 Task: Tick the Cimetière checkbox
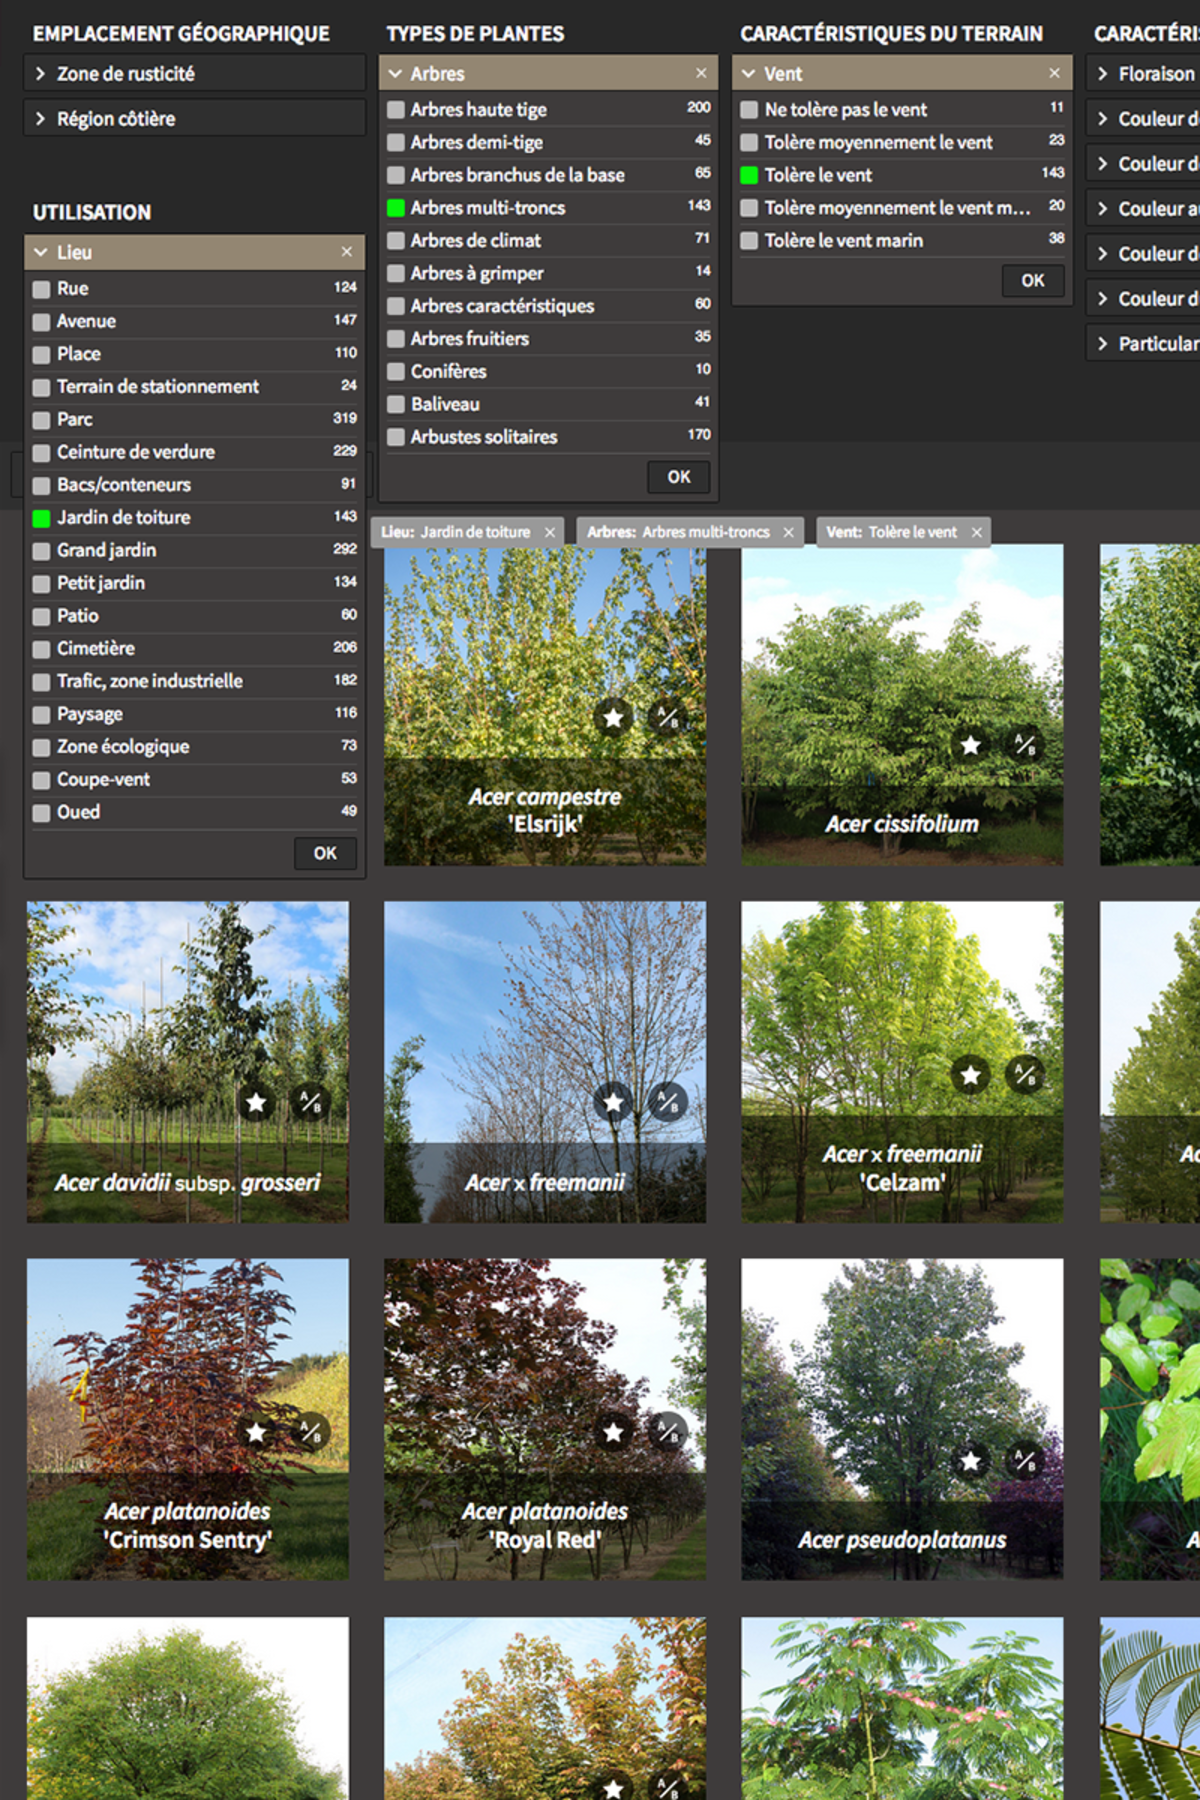click(x=41, y=649)
